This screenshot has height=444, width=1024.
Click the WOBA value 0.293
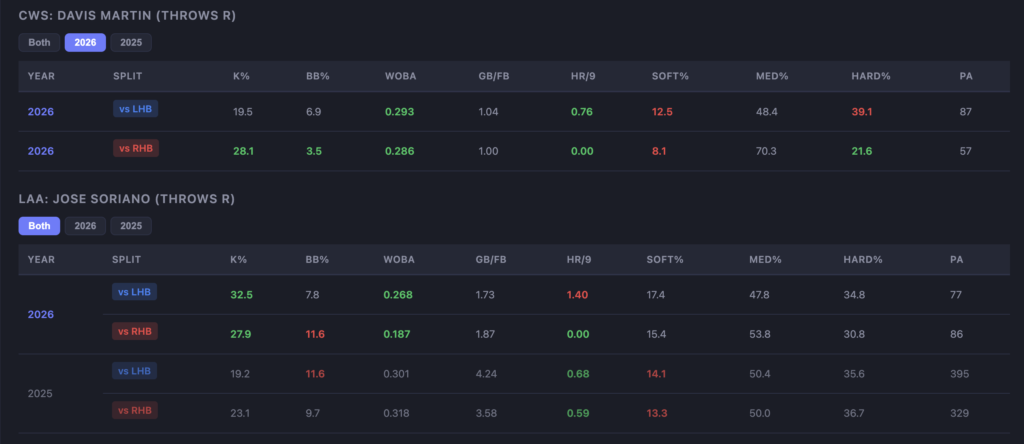pyautogui.click(x=399, y=112)
